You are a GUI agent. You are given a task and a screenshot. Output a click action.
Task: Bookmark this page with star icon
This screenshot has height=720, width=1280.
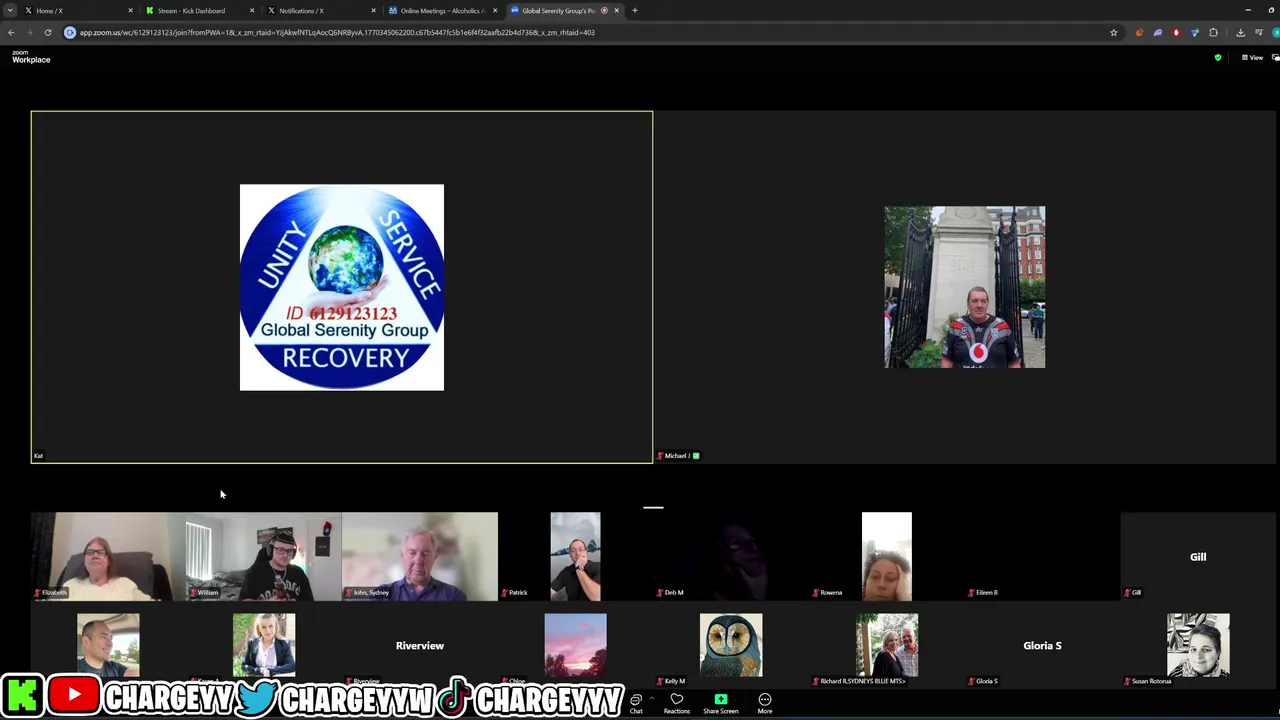click(x=1113, y=32)
